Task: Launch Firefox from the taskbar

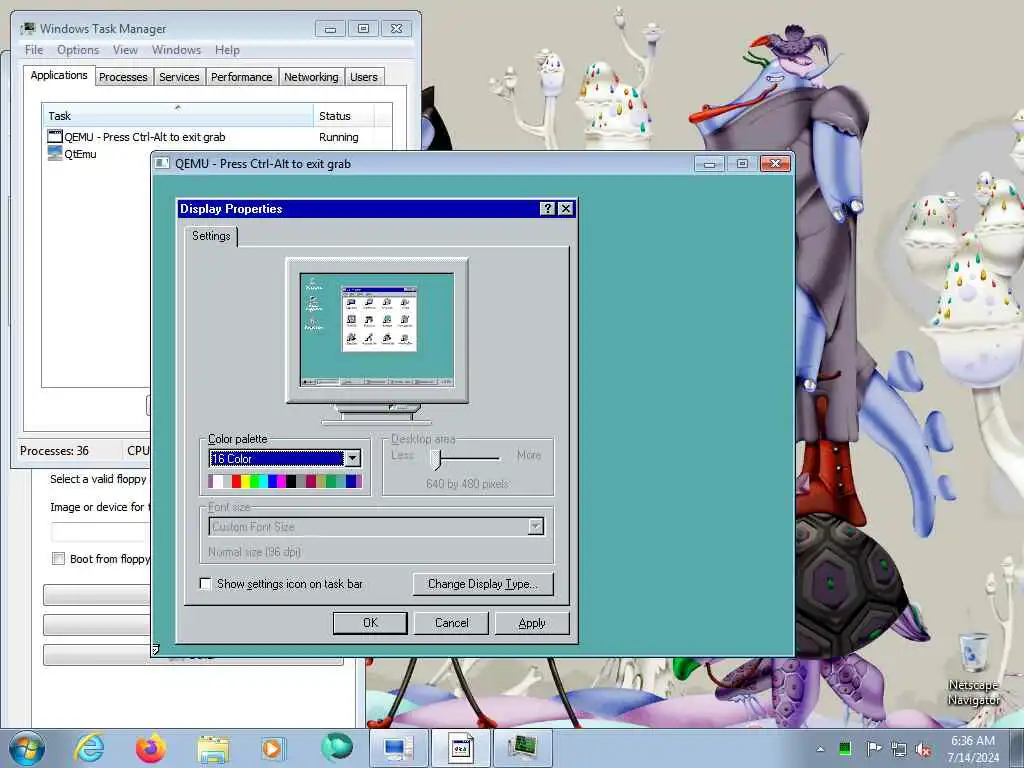Action: click(x=151, y=748)
